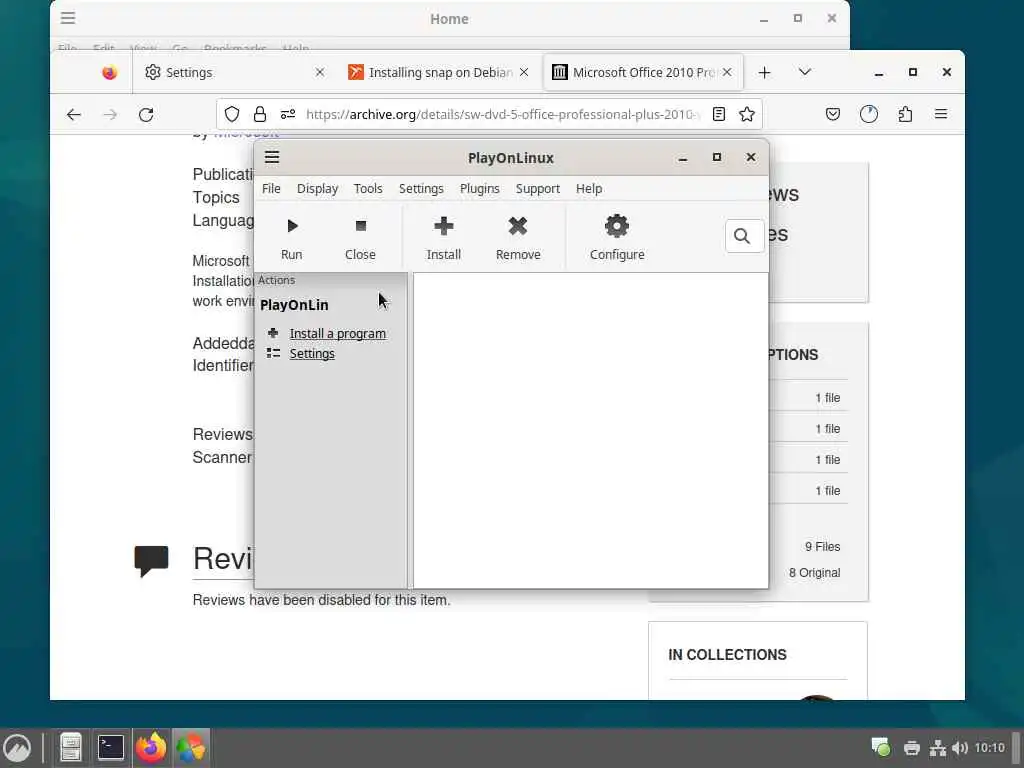Screen dimensions: 1024x768
Task: Click Save to Pocket icon
Action: [833, 114]
